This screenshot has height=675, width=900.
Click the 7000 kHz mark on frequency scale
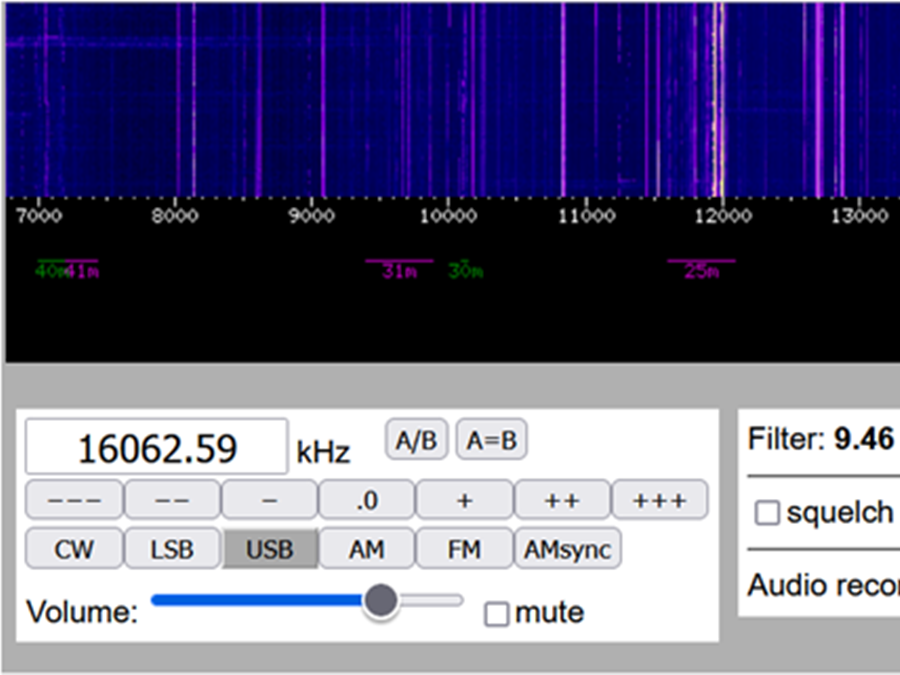pos(38,216)
